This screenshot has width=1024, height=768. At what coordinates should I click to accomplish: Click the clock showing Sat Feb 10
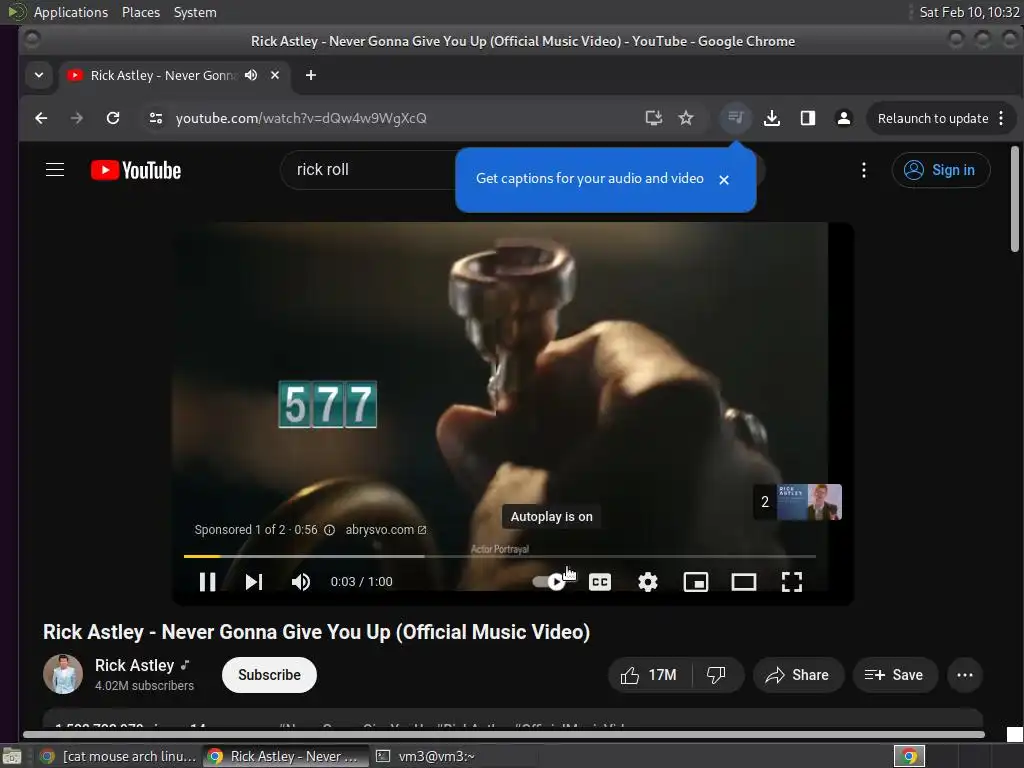(x=969, y=12)
